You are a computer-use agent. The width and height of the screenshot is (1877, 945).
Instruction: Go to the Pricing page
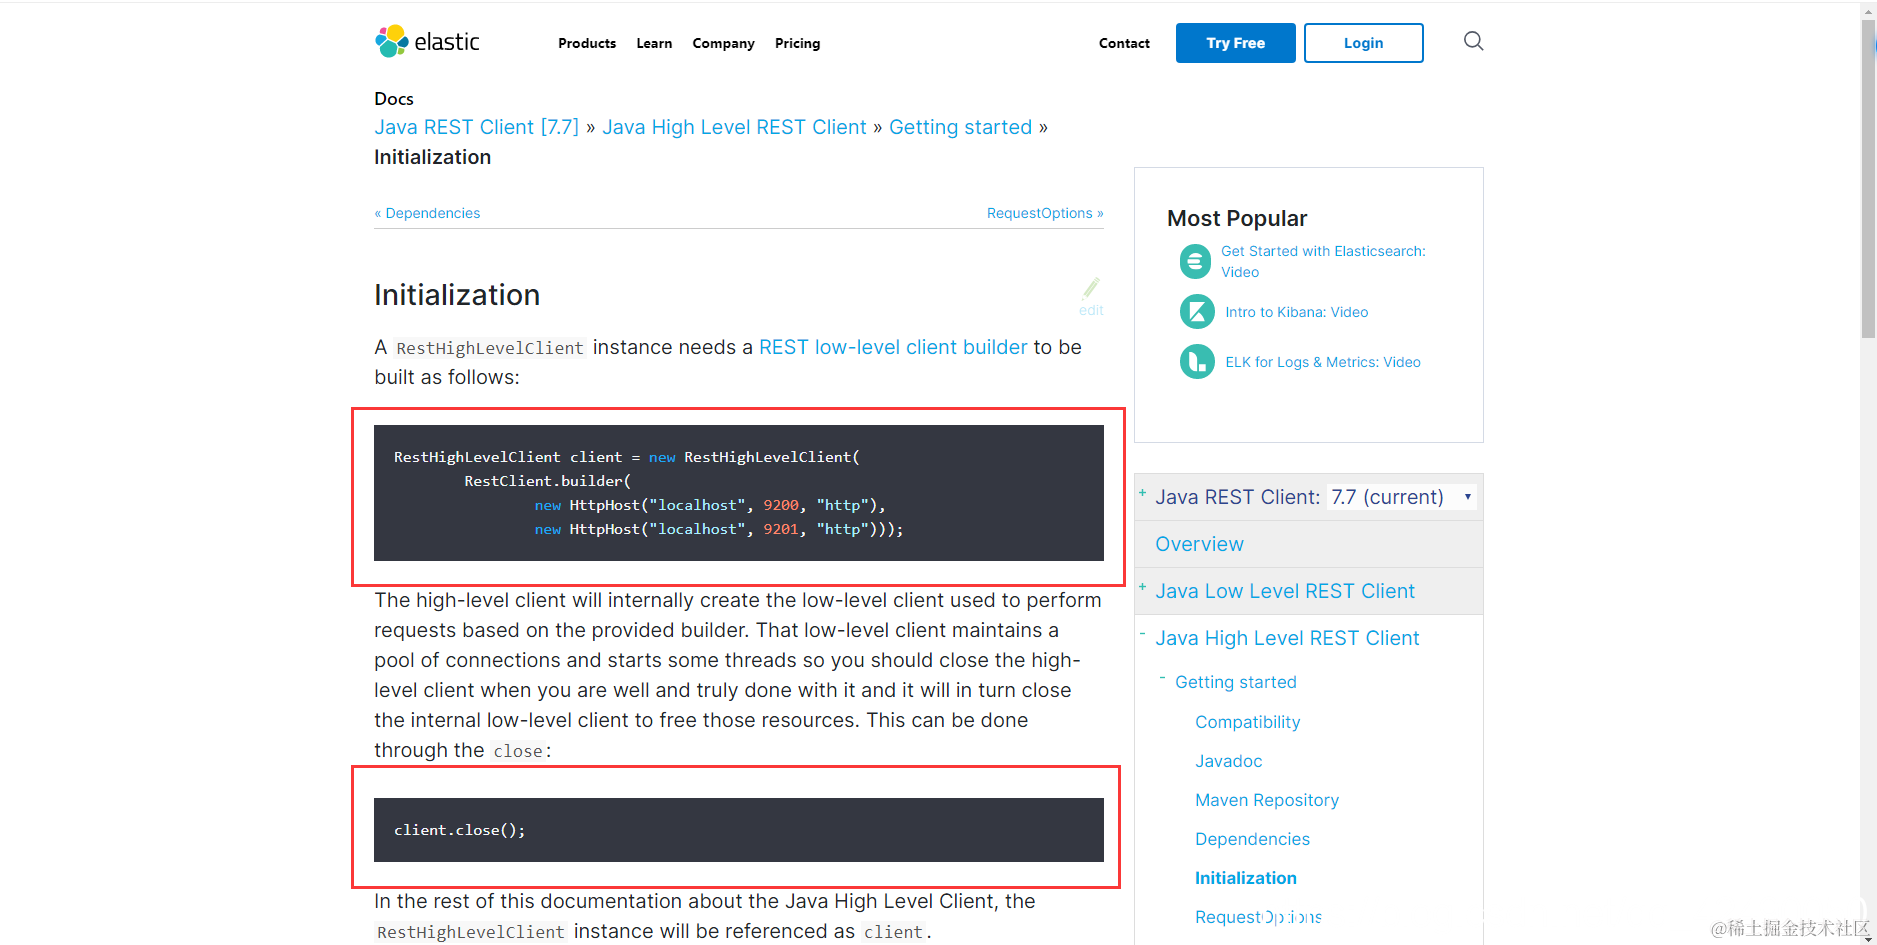pyautogui.click(x=797, y=43)
